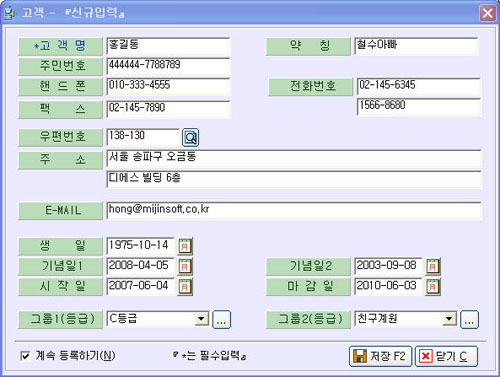Click the 주민번호 label
This screenshot has height=377, width=500.
[x=60, y=66]
